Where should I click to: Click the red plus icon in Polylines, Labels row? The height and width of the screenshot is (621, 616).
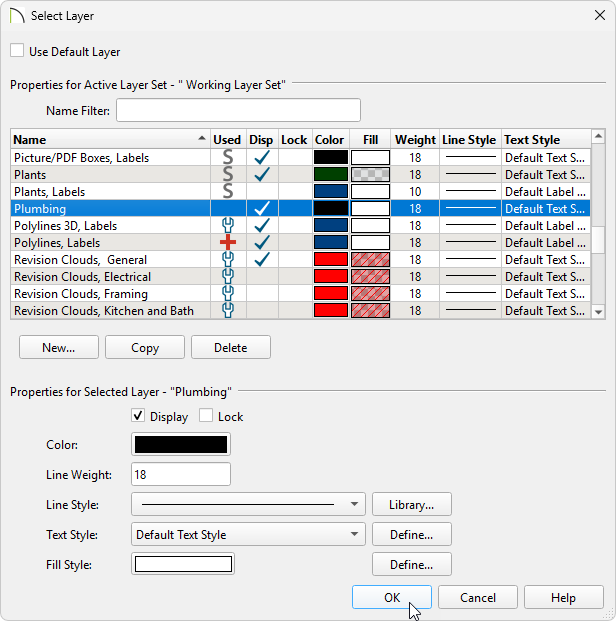[x=228, y=242]
